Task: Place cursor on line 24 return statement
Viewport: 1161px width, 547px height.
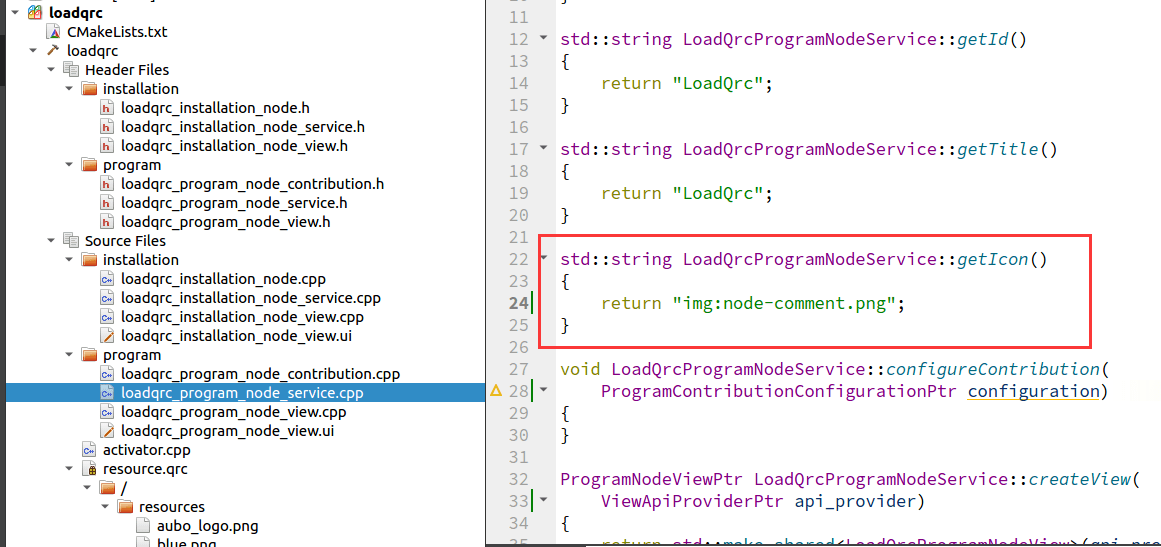Action: [x=753, y=303]
